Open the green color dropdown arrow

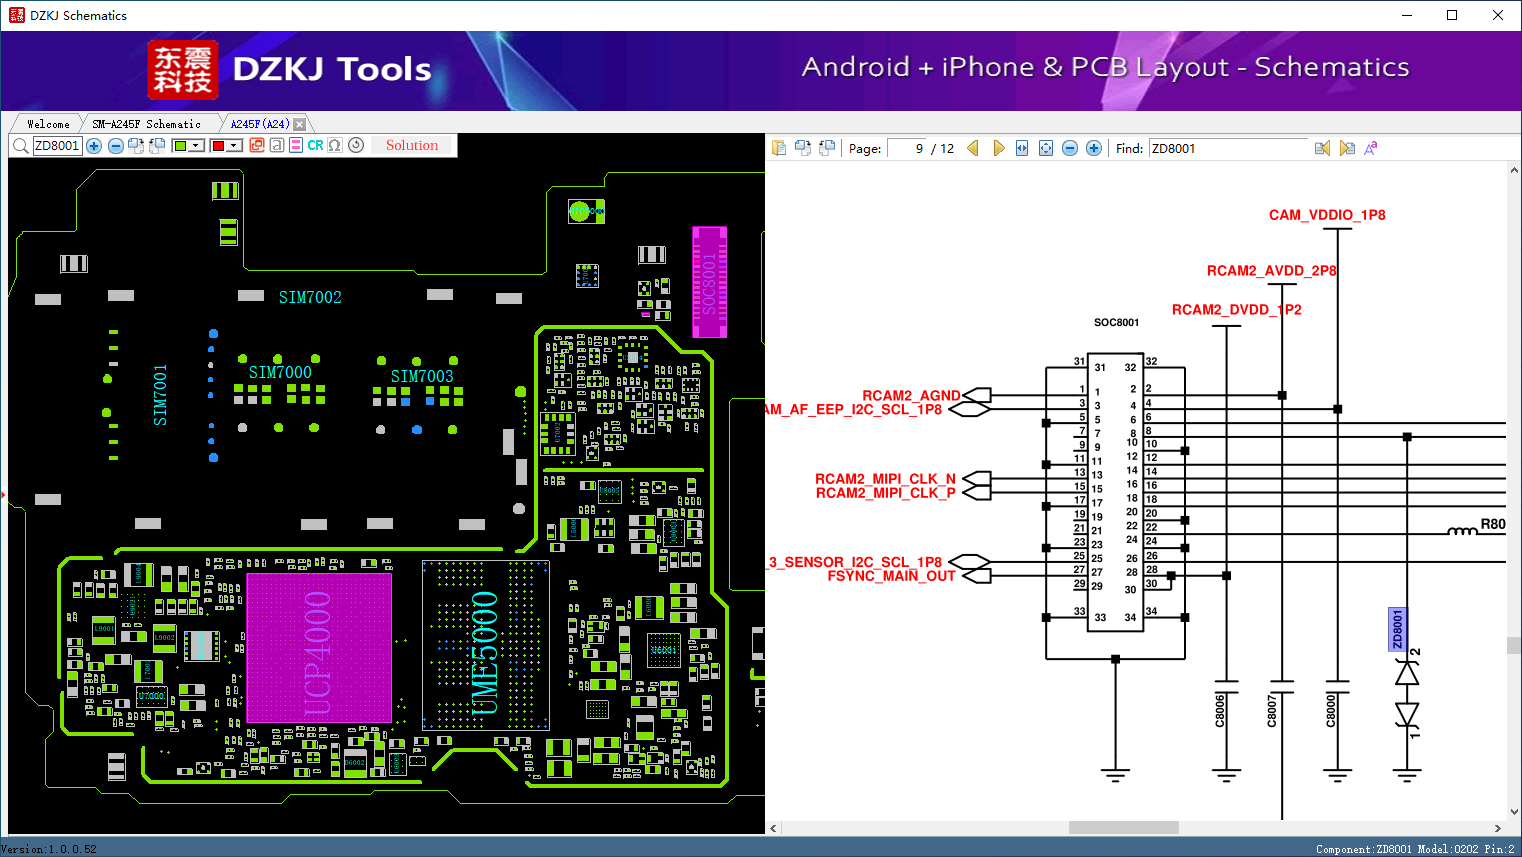coord(197,146)
